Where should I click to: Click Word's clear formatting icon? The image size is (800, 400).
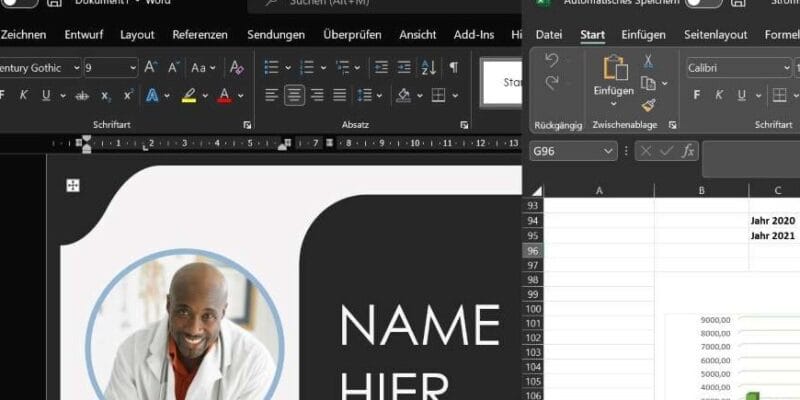click(x=236, y=68)
